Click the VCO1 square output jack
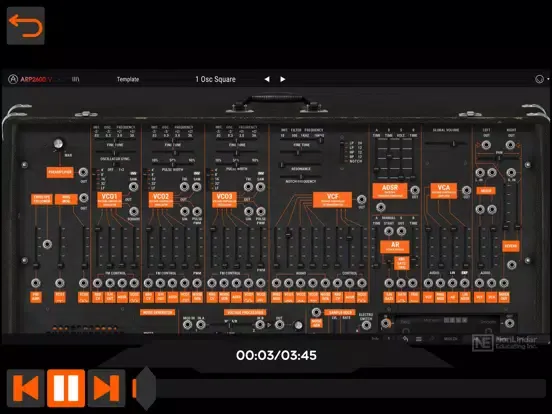552x414 pixels. (x=133, y=211)
